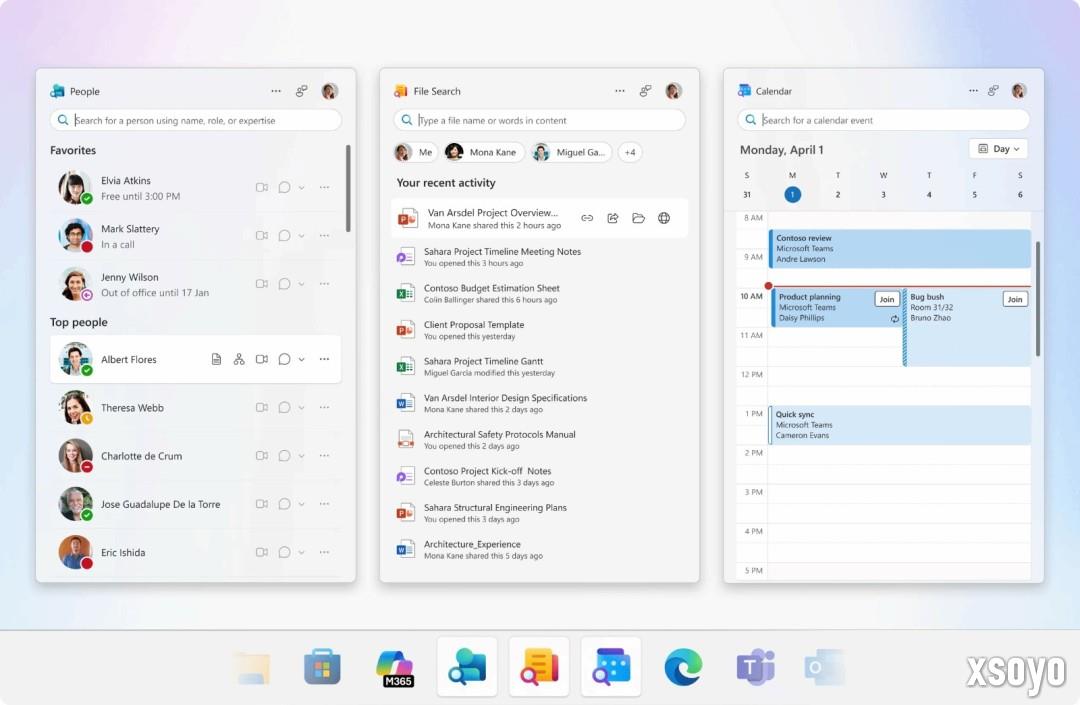
Task: Open Calendar panel more options menu
Action: (x=973, y=90)
